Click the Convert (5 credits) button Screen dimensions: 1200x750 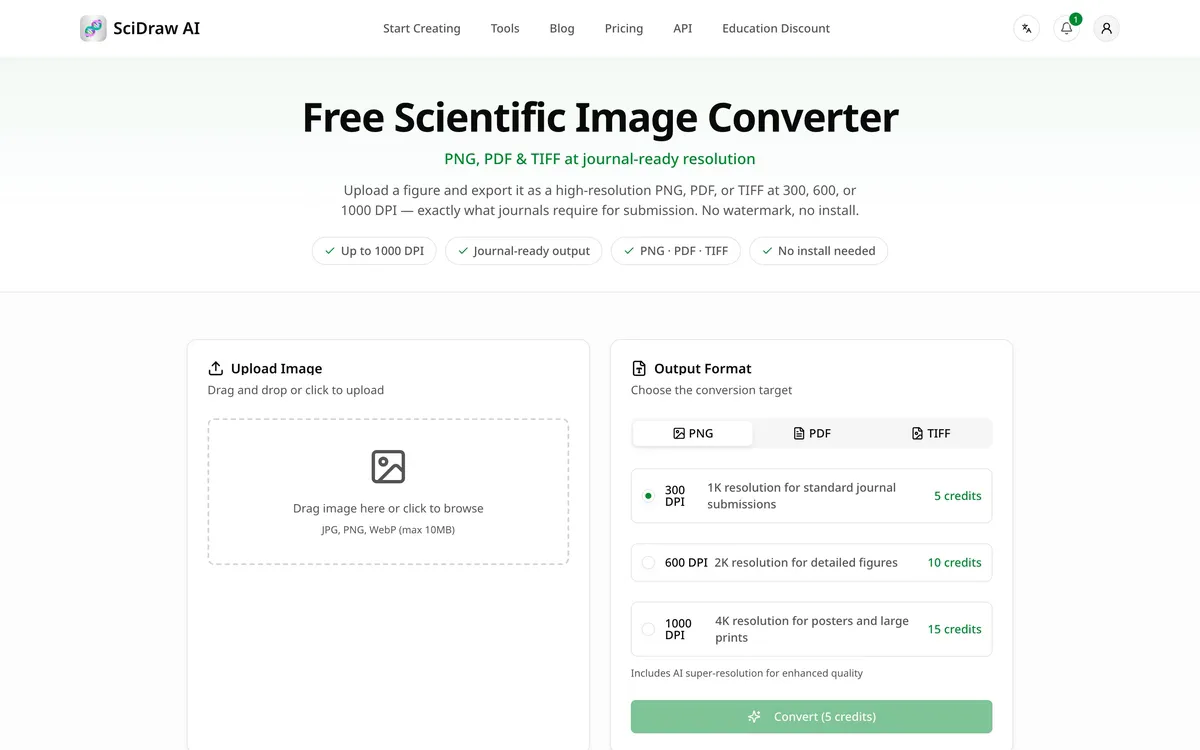[x=811, y=717]
